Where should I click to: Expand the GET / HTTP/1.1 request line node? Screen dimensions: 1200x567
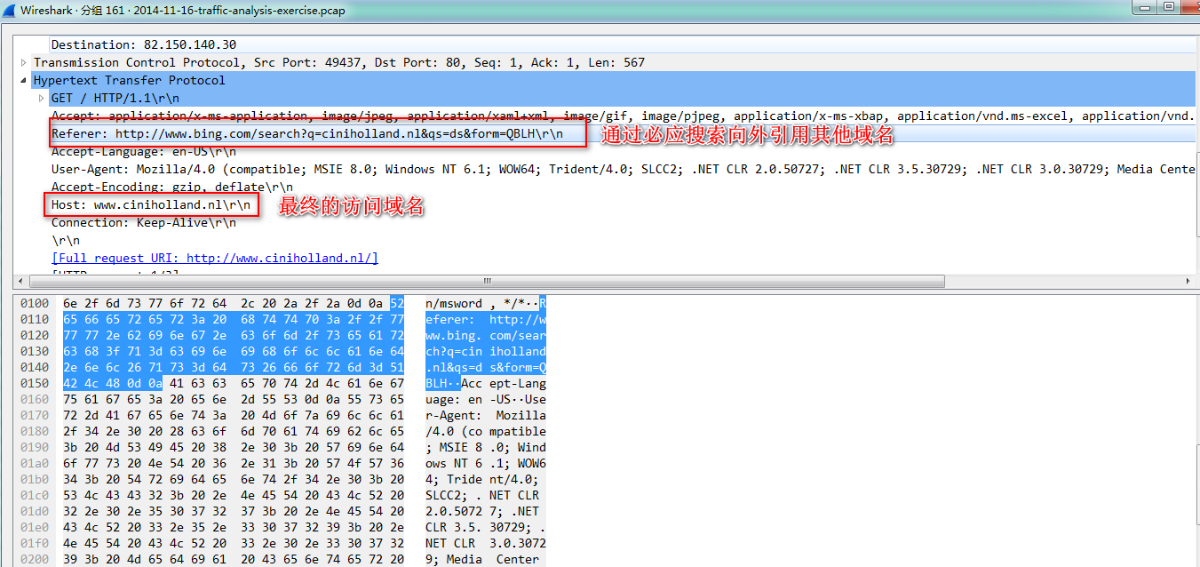coord(41,98)
